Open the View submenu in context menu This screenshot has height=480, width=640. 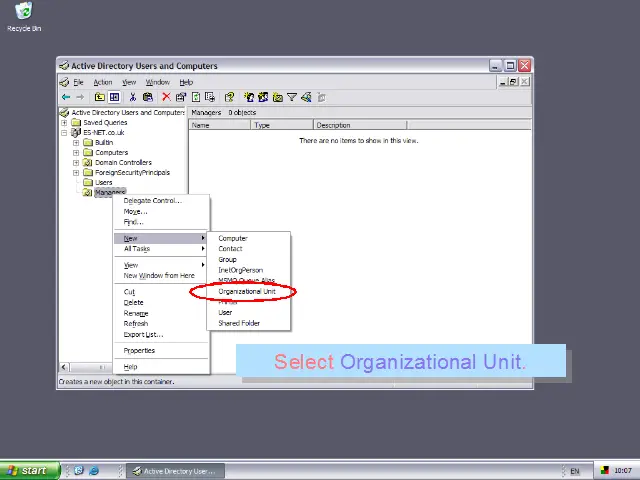click(161, 265)
